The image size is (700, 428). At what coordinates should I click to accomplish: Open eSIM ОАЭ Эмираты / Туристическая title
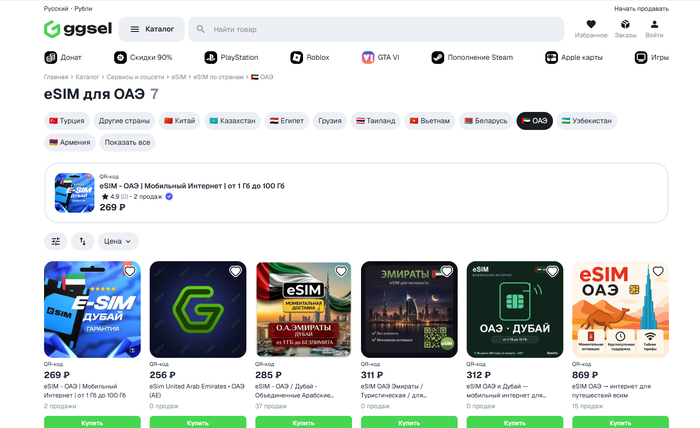click(394, 391)
